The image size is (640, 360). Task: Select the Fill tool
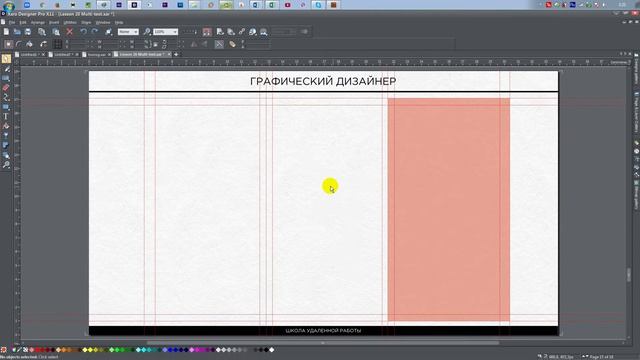point(6,127)
